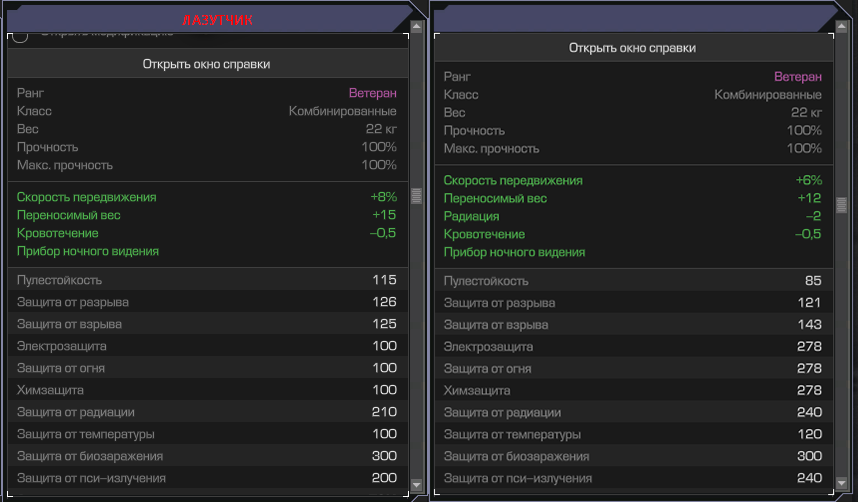
Task: Click the scroll-down arrow of the untitled armor panel
Action: pos(842,483)
